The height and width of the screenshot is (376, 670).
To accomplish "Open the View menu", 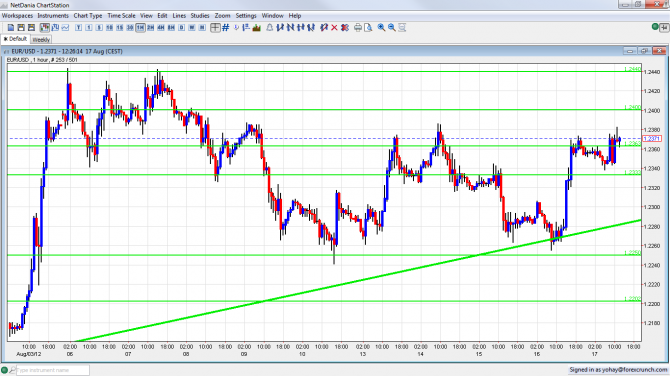I will click(146, 15).
